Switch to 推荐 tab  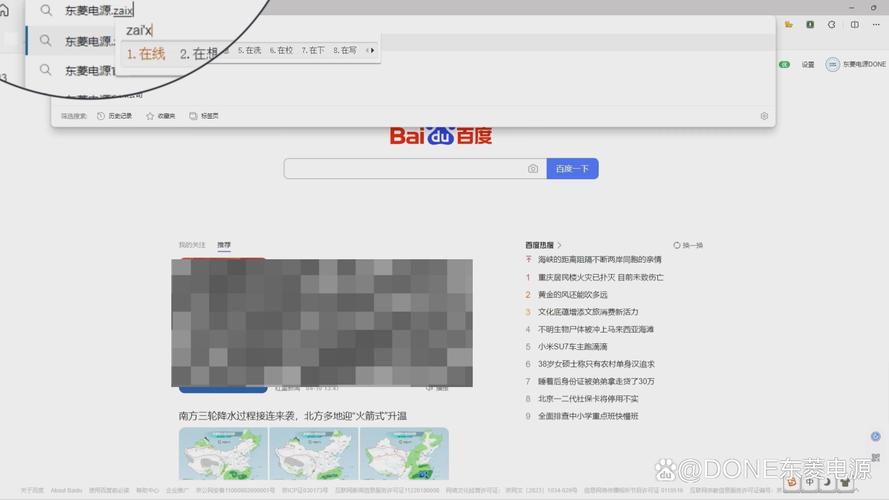[x=224, y=245]
